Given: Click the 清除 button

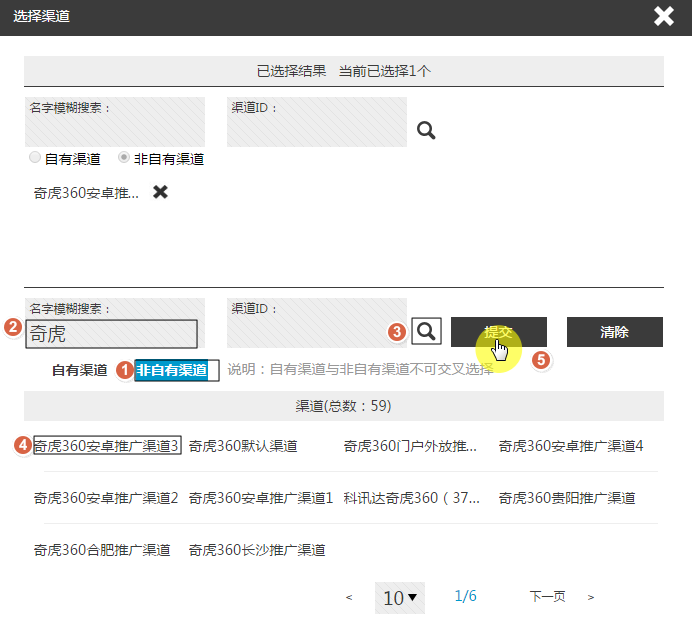Looking at the screenshot, I should (x=615, y=332).
